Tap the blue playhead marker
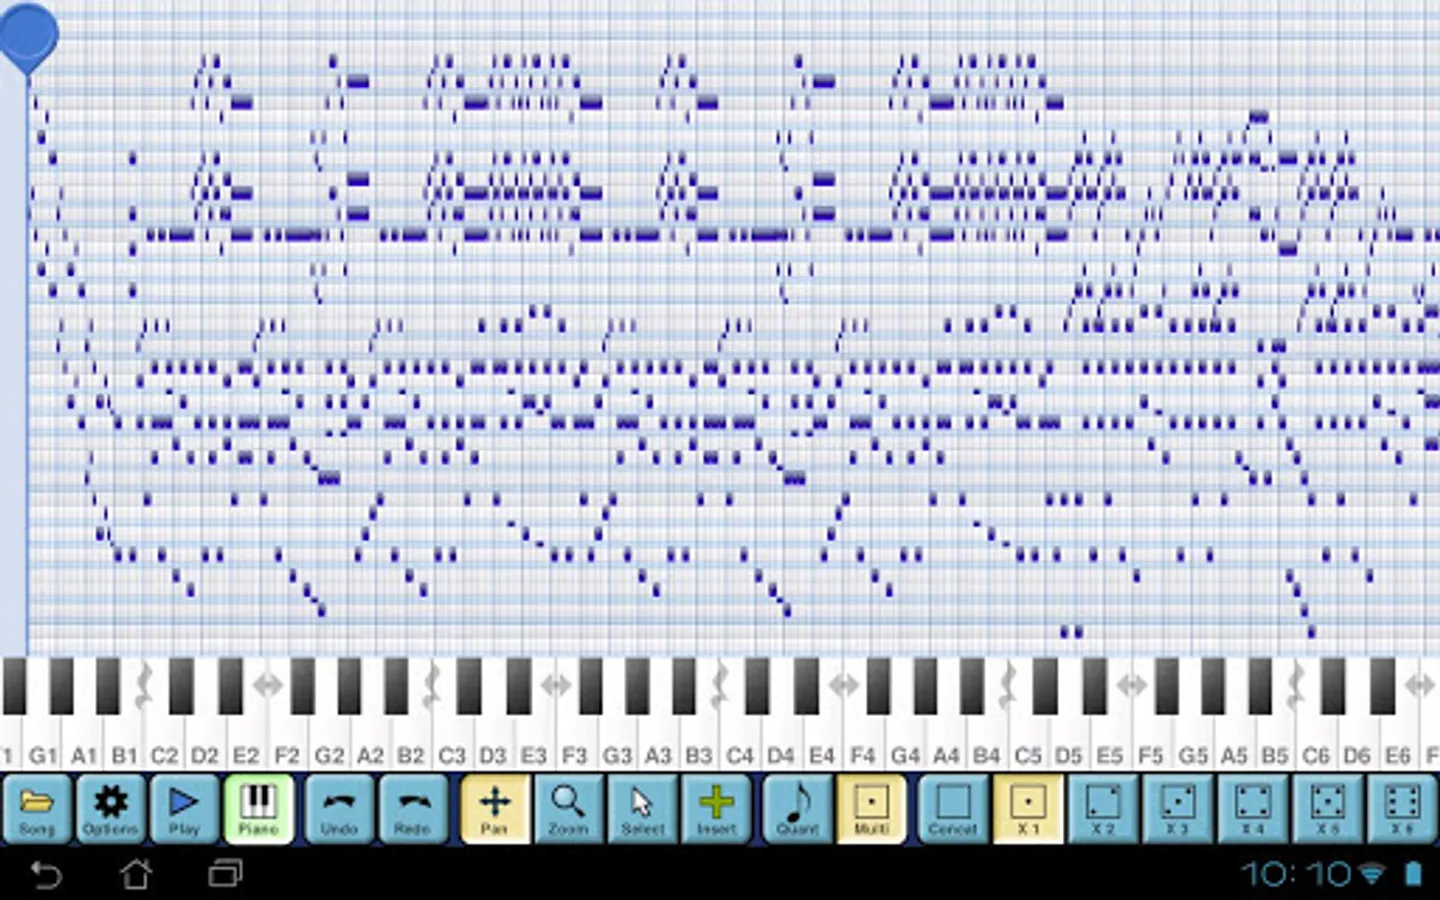Viewport: 1440px width, 900px height. (x=28, y=37)
